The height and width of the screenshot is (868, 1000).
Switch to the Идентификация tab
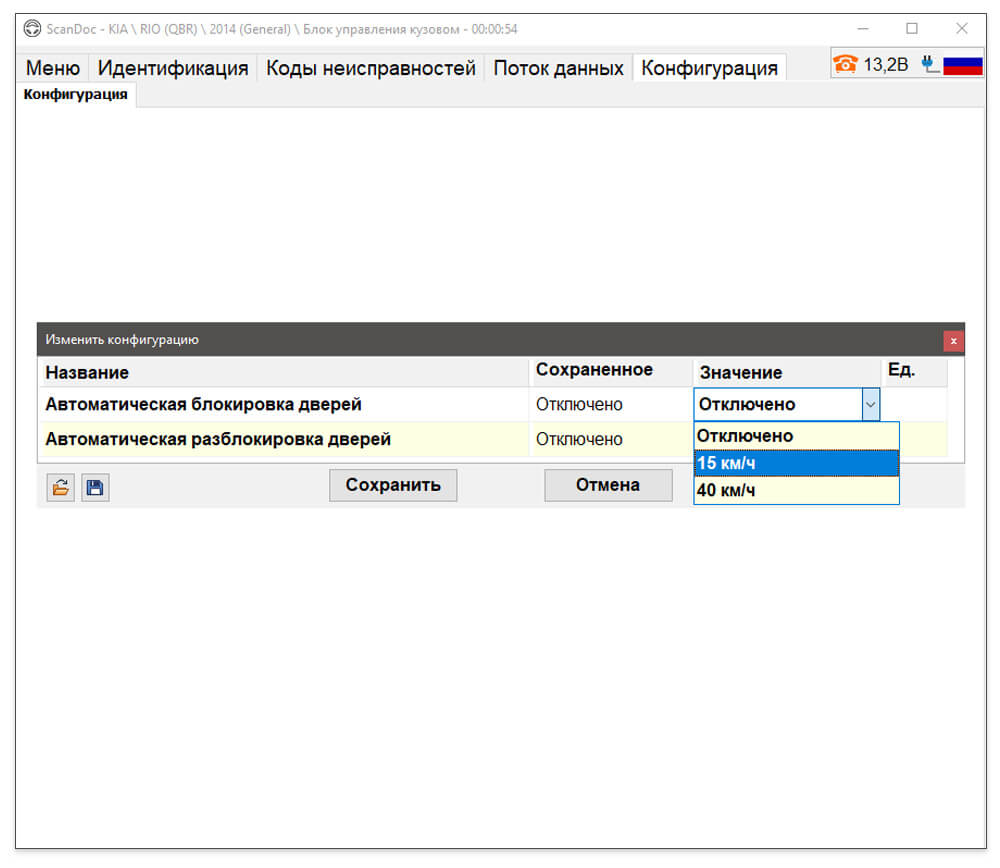pos(173,68)
